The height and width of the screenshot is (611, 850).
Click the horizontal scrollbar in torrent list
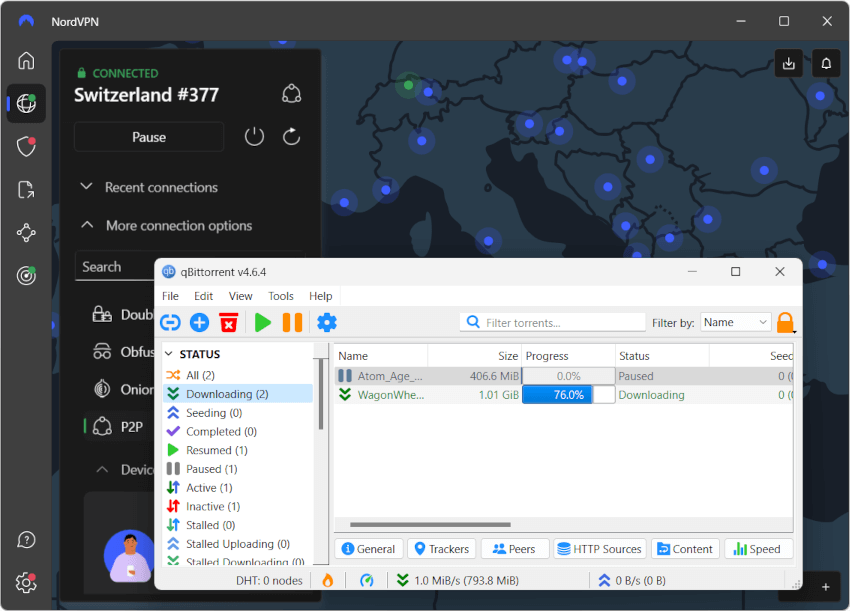click(430, 525)
